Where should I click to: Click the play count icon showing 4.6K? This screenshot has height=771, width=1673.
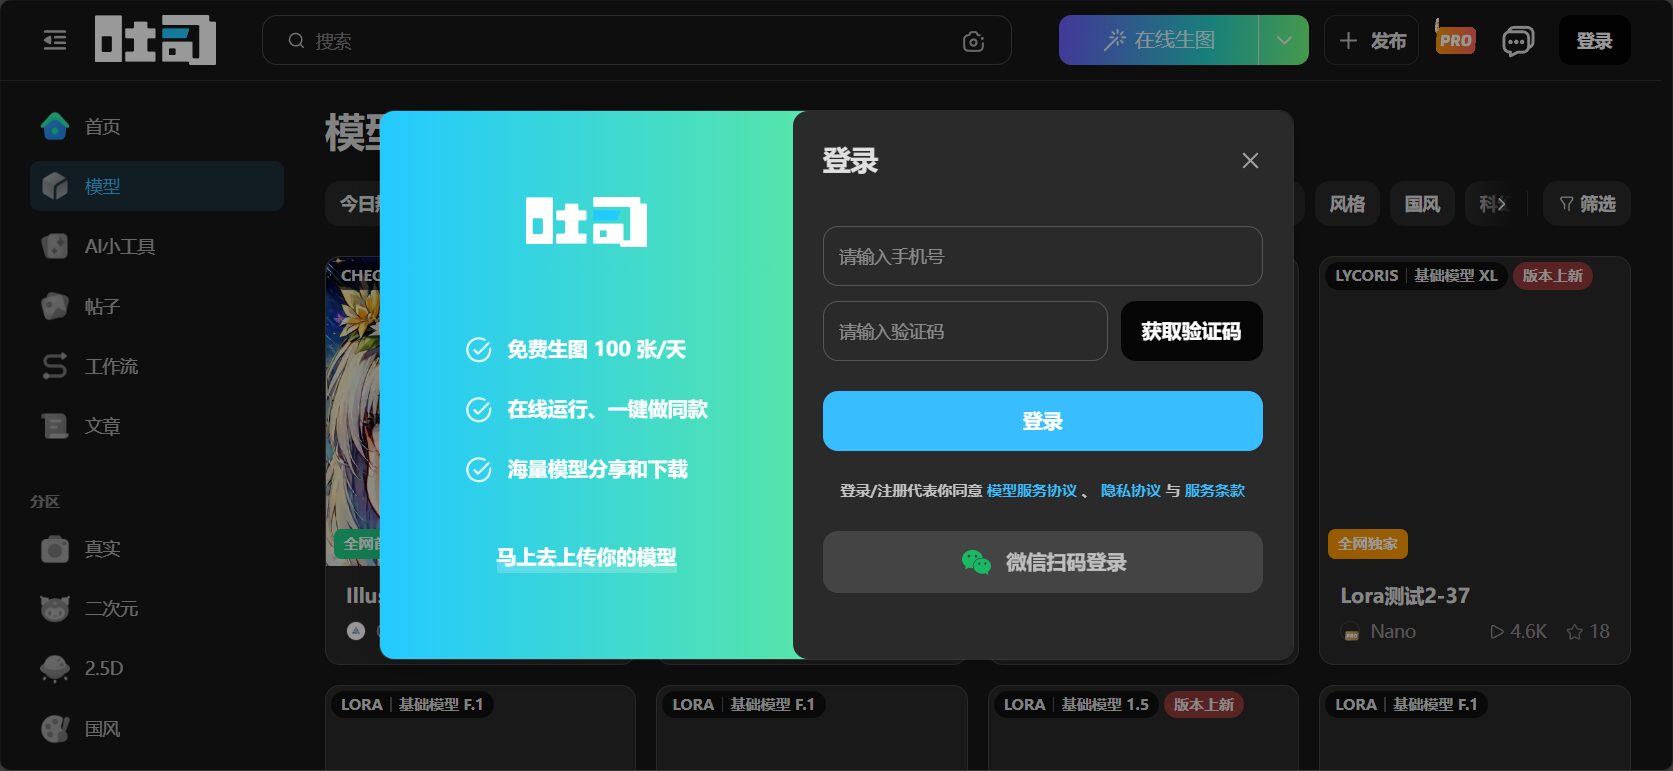pos(1497,632)
